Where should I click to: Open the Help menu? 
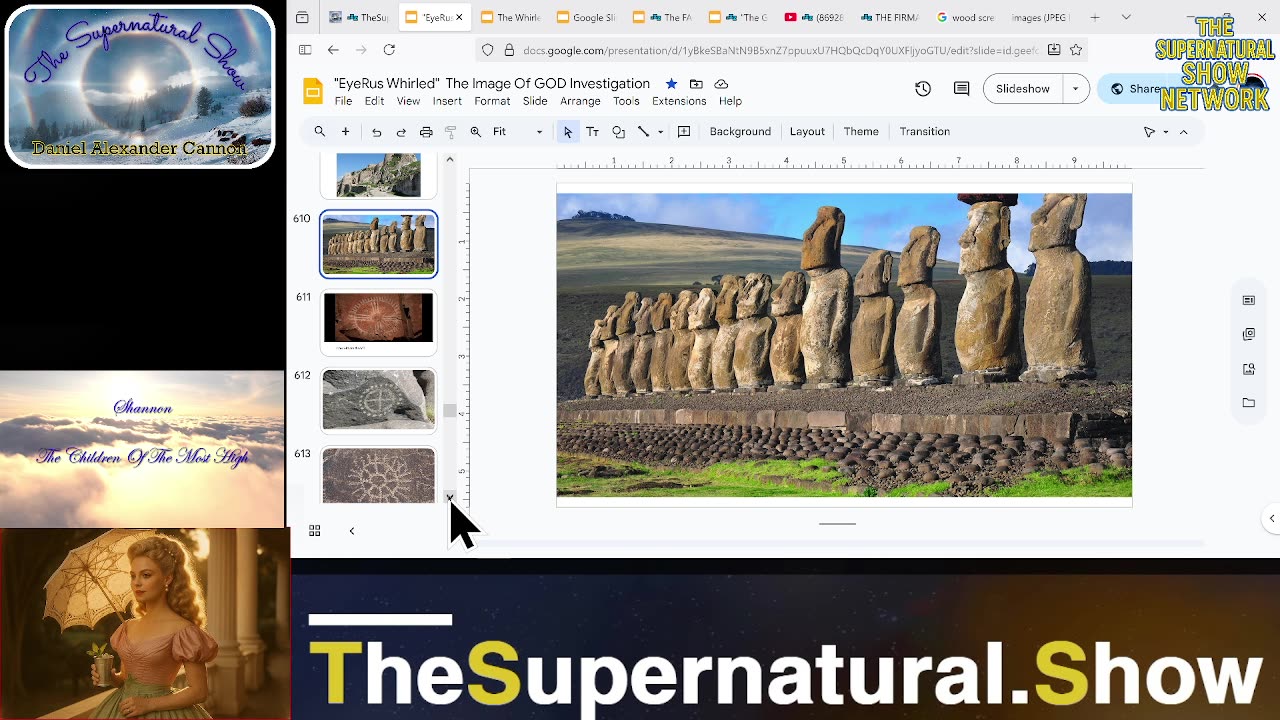coord(730,101)
